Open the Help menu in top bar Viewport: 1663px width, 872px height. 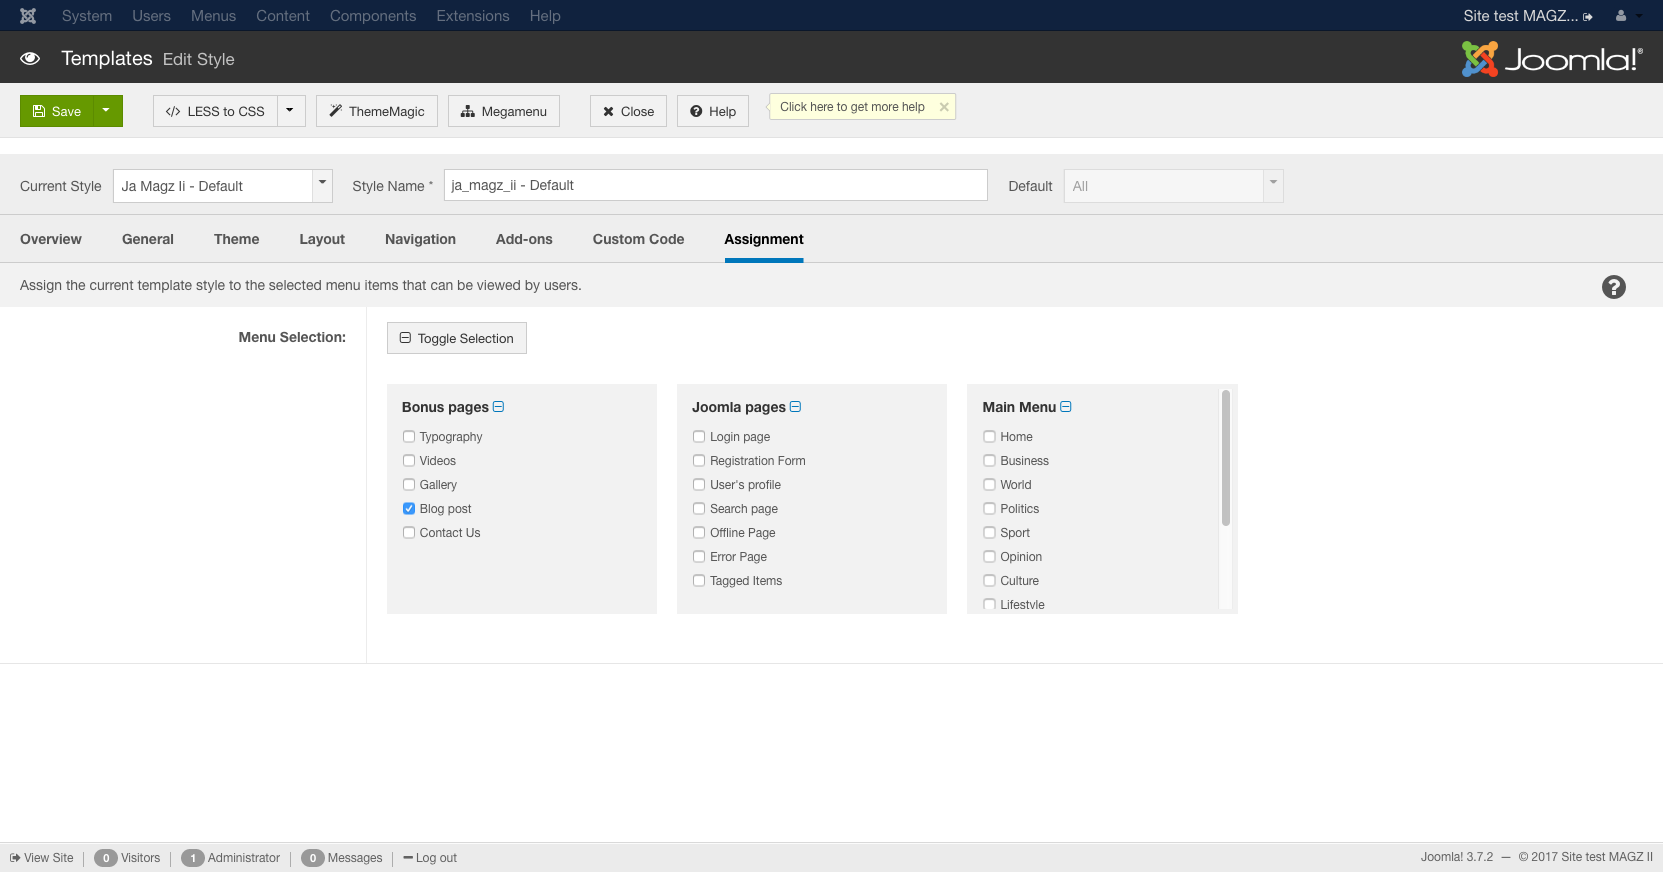click(545, 16)
